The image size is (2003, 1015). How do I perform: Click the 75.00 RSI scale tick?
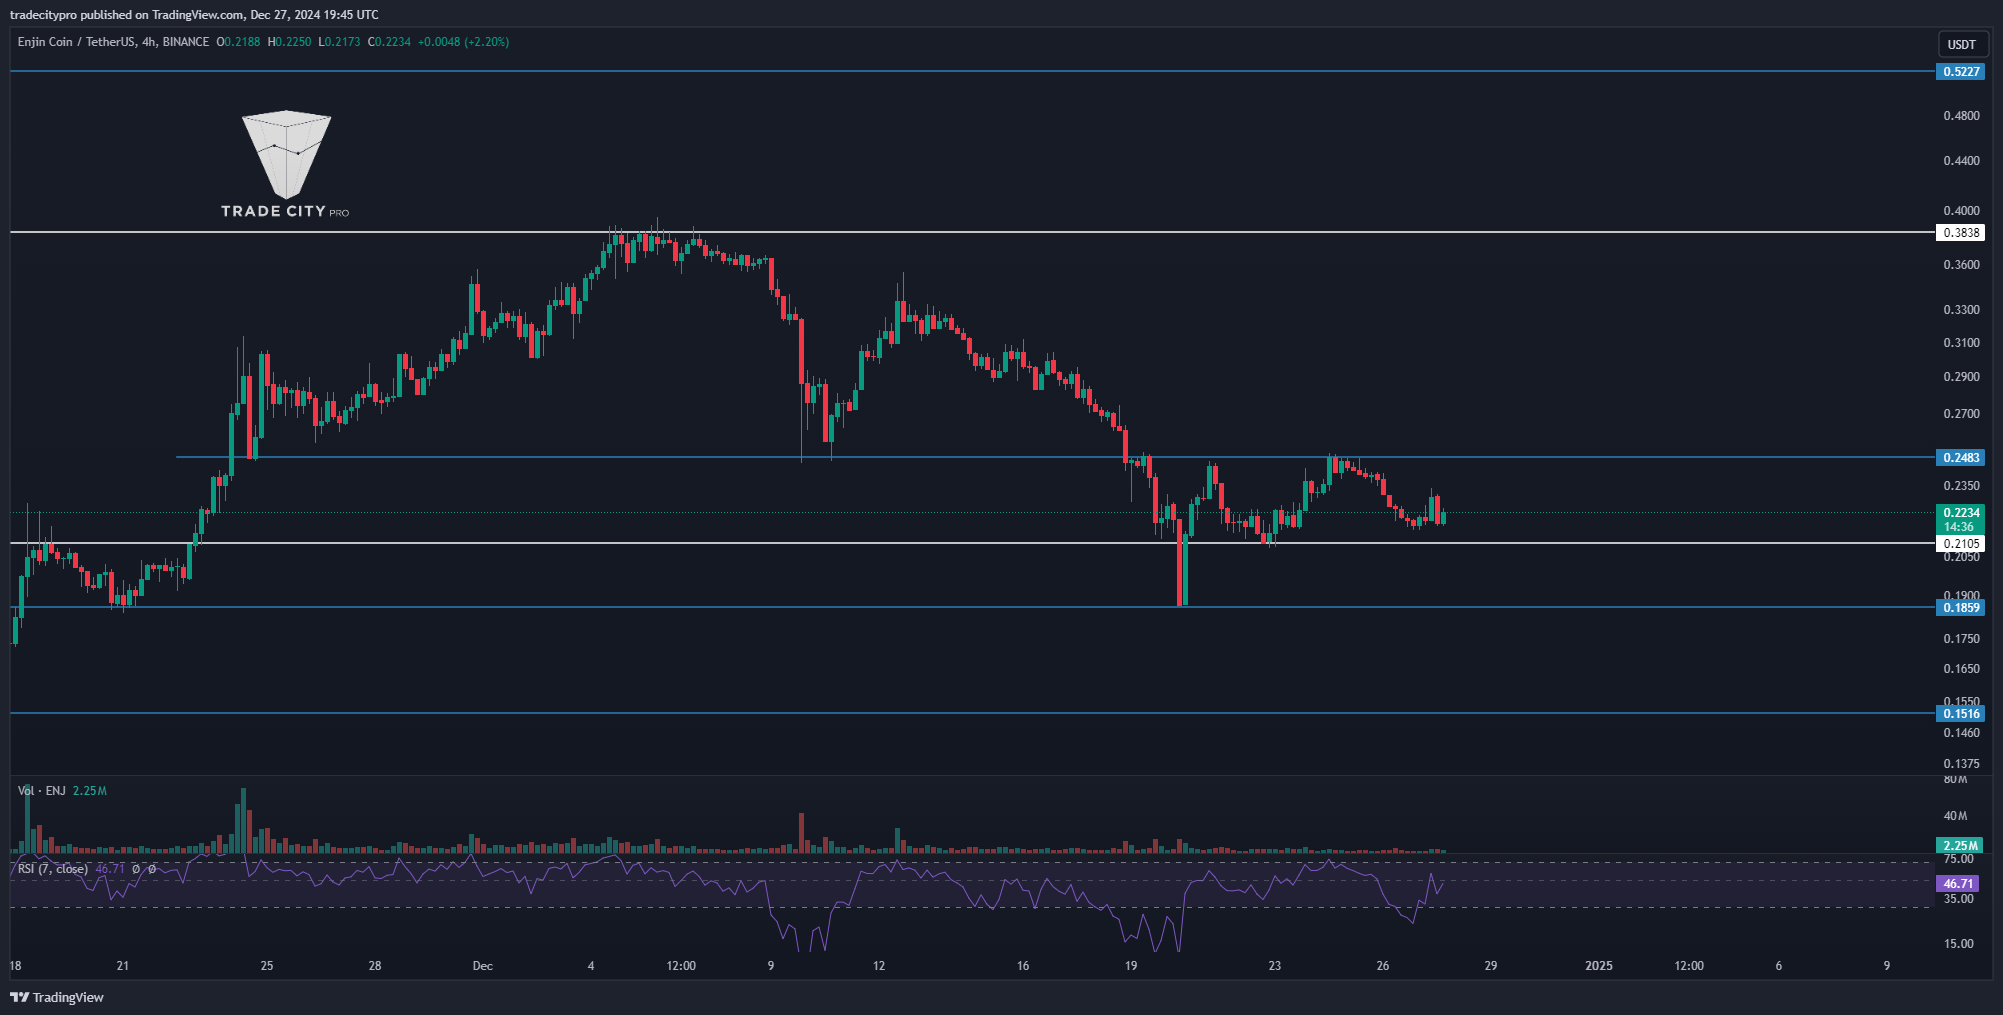1958,859
